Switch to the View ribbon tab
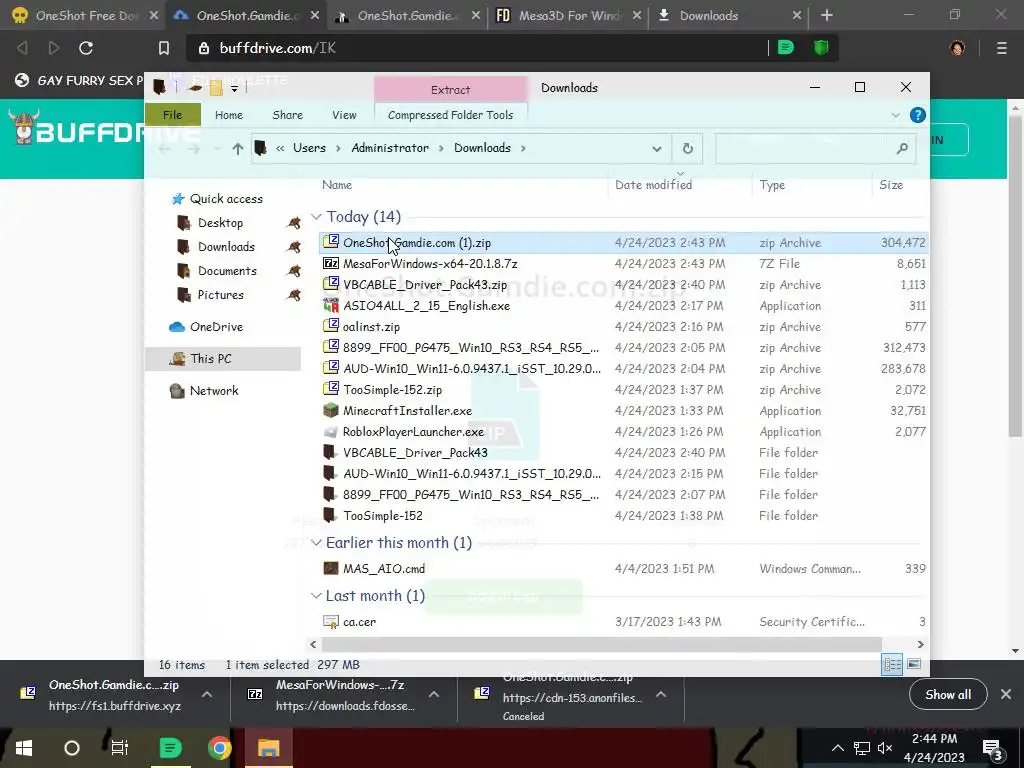The width and height of the screenshot is (1024, 768). [344, 115]
